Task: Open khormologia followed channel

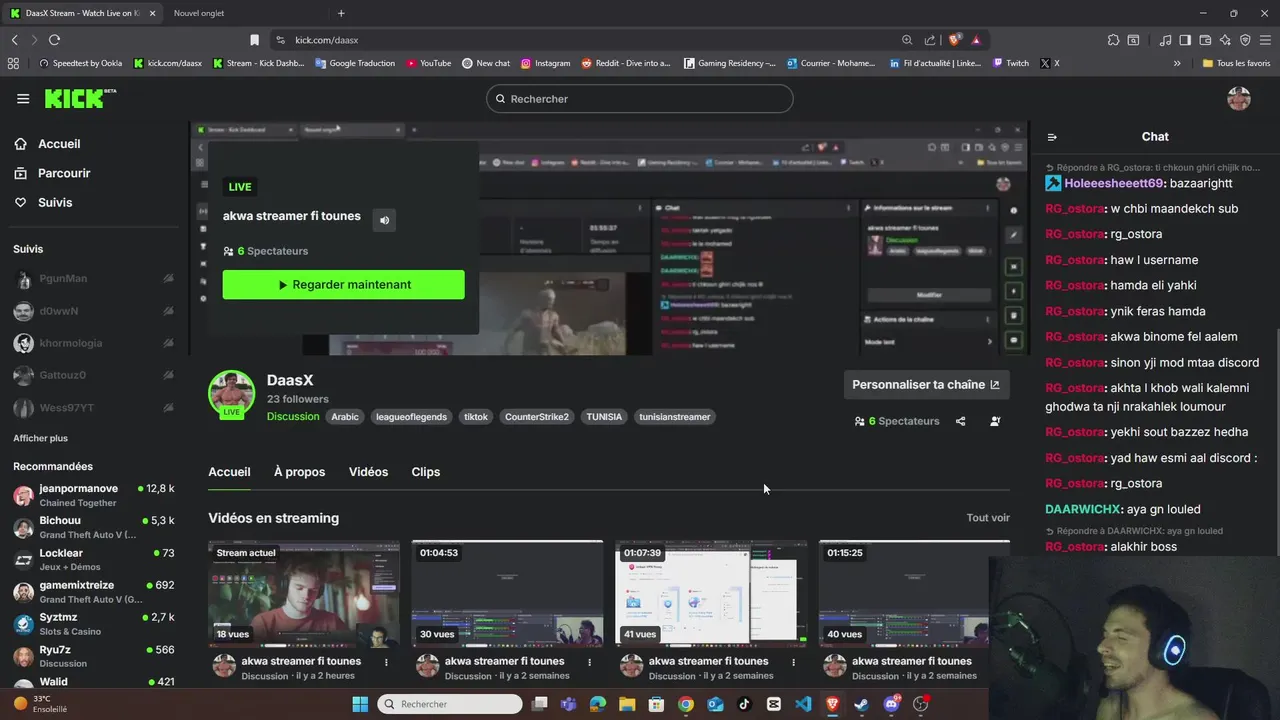Action: click(x=94, y=343)
